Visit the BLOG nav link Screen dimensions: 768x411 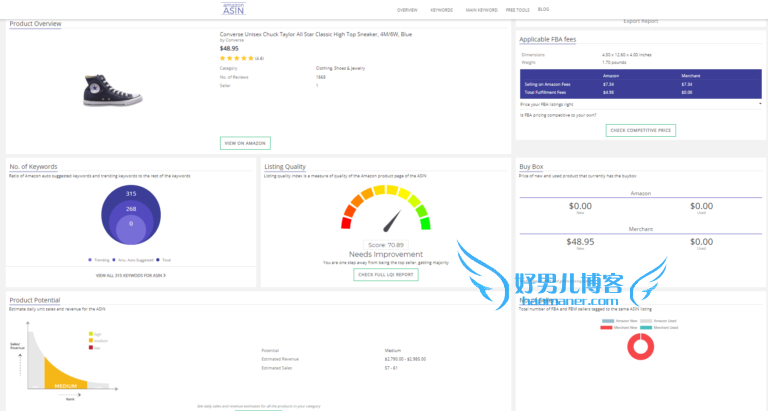(x=543, y=9)
